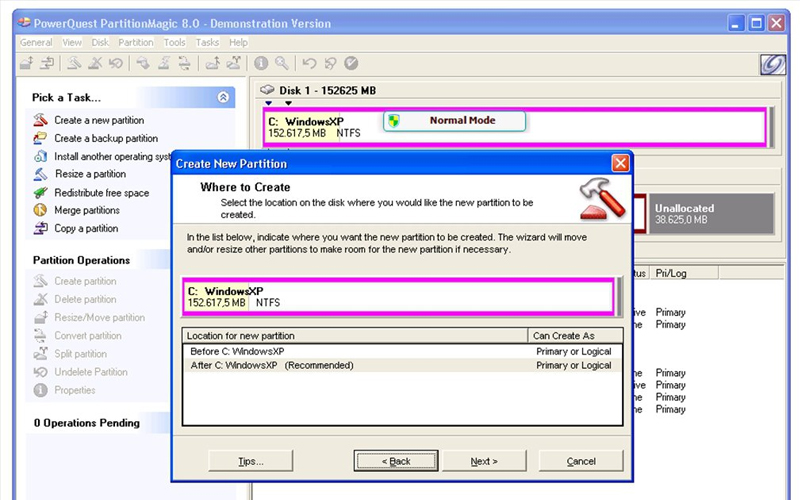Choose Merge partitions task
This screenshot has height=500, width=800.
[76, 210]
